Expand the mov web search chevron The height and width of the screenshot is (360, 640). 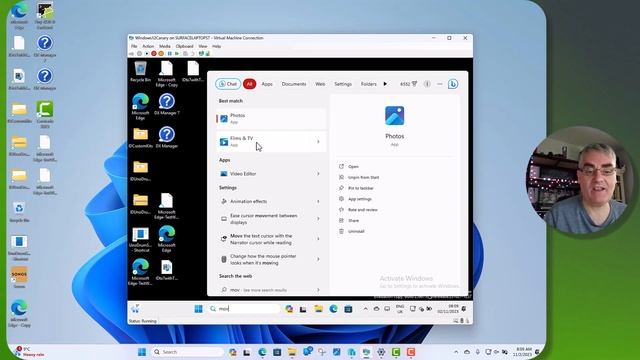point(318,290)
